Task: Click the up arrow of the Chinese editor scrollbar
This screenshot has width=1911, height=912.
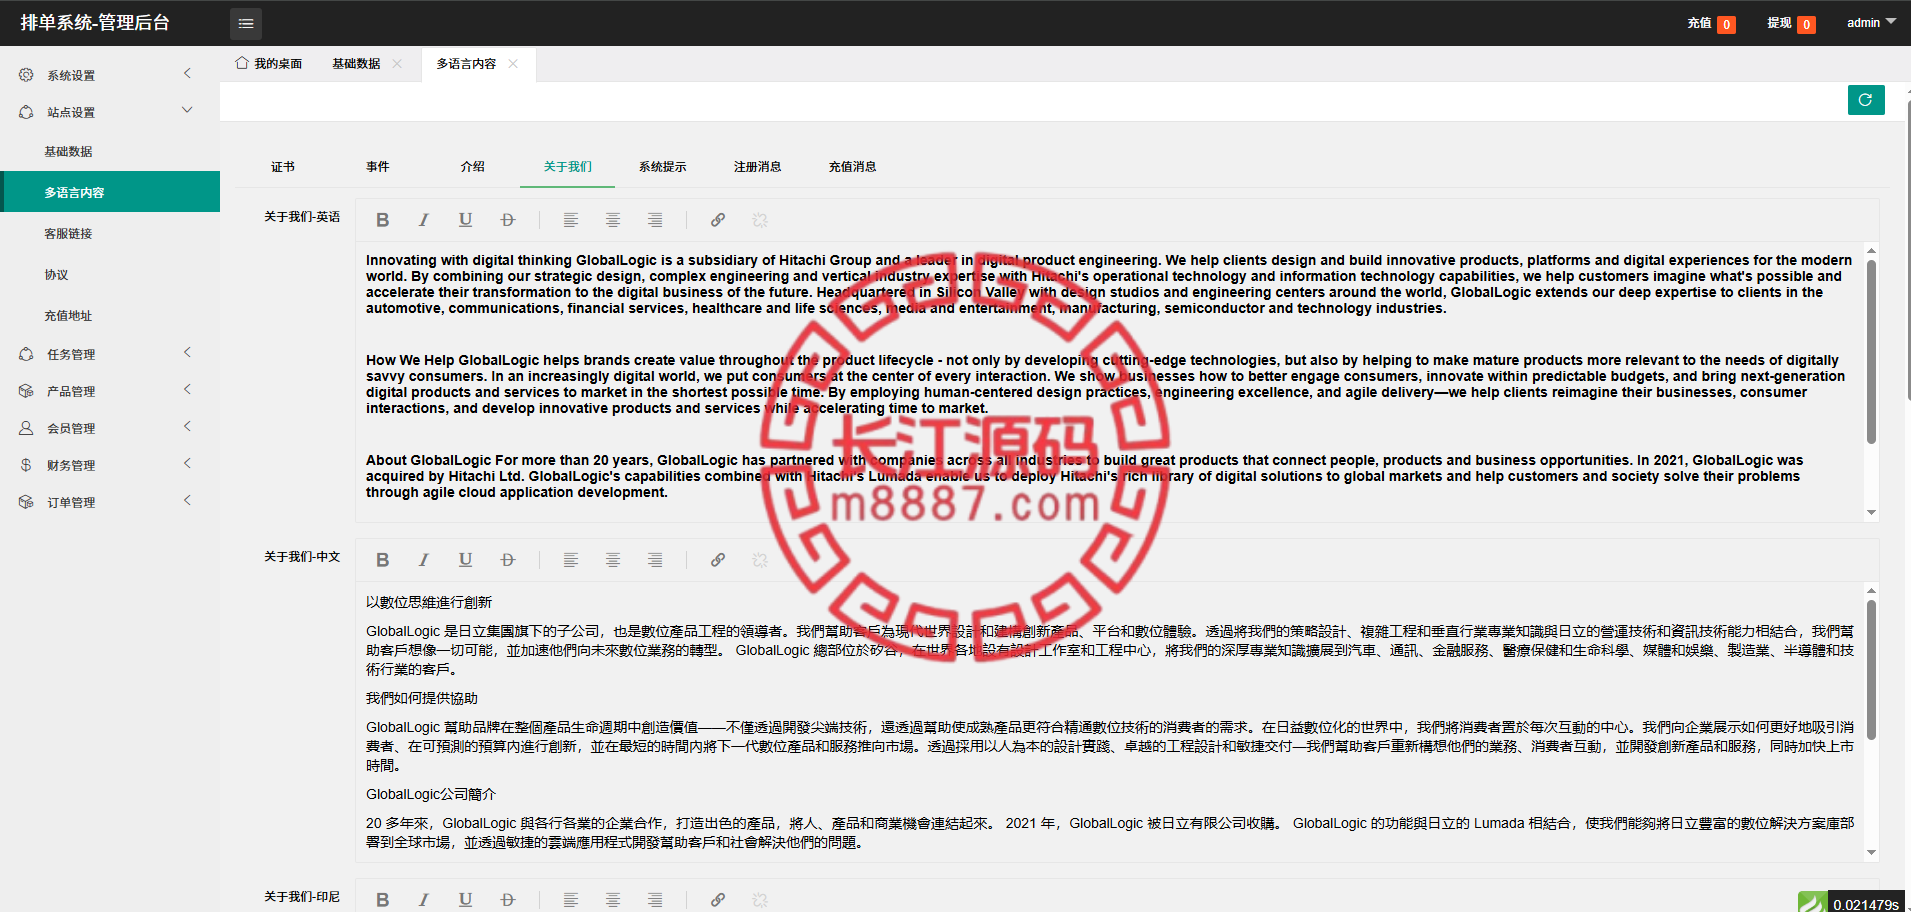Action: click(1871, 591)
